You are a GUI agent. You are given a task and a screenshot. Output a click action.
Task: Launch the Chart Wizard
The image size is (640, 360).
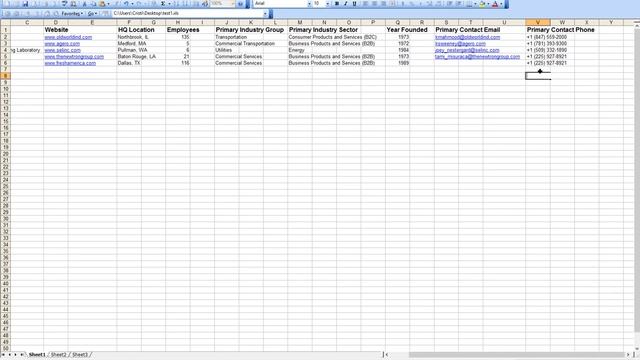pyautogui.click(x=196, y=4)
